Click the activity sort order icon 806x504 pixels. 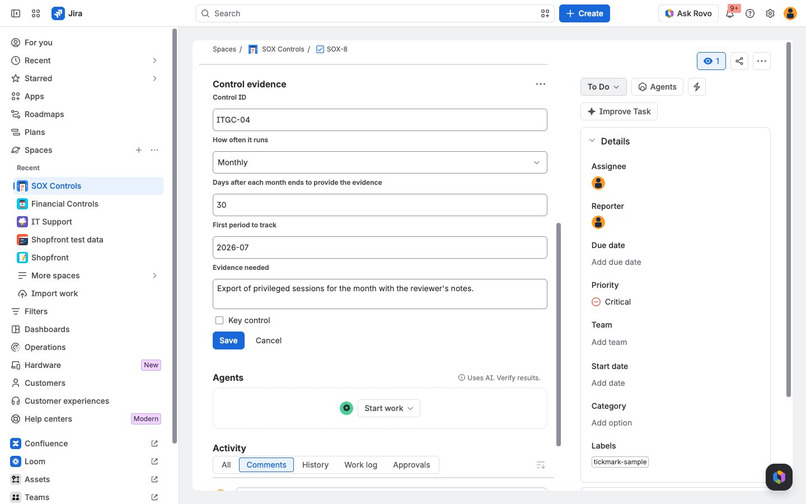[540, 465]
